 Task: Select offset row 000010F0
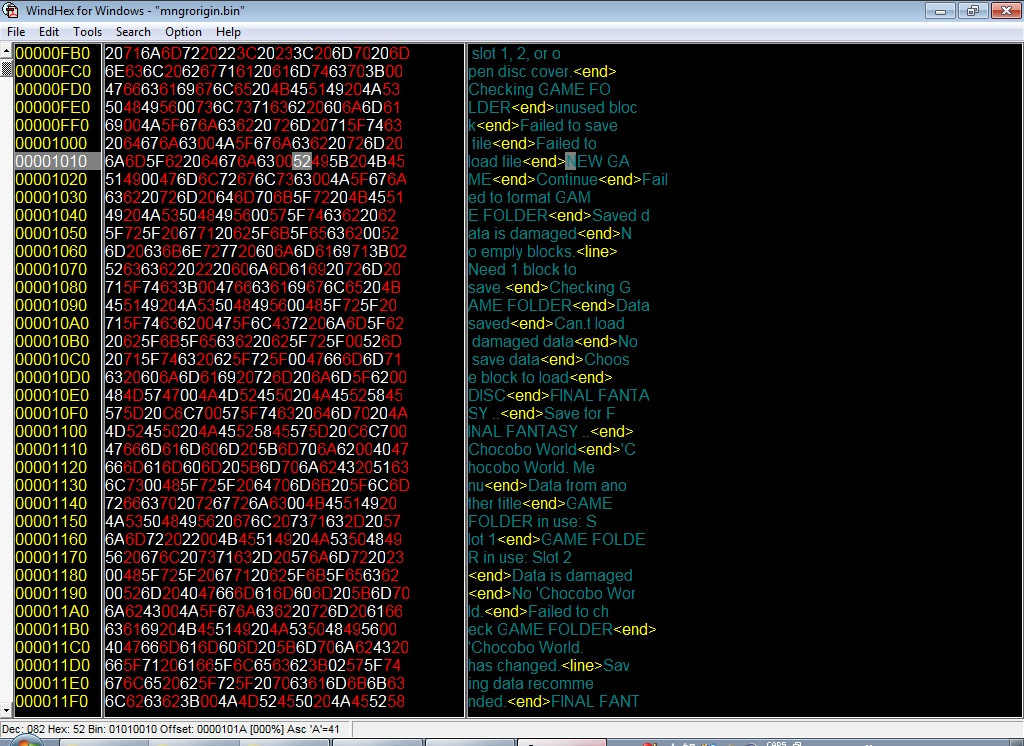[52, 414]
